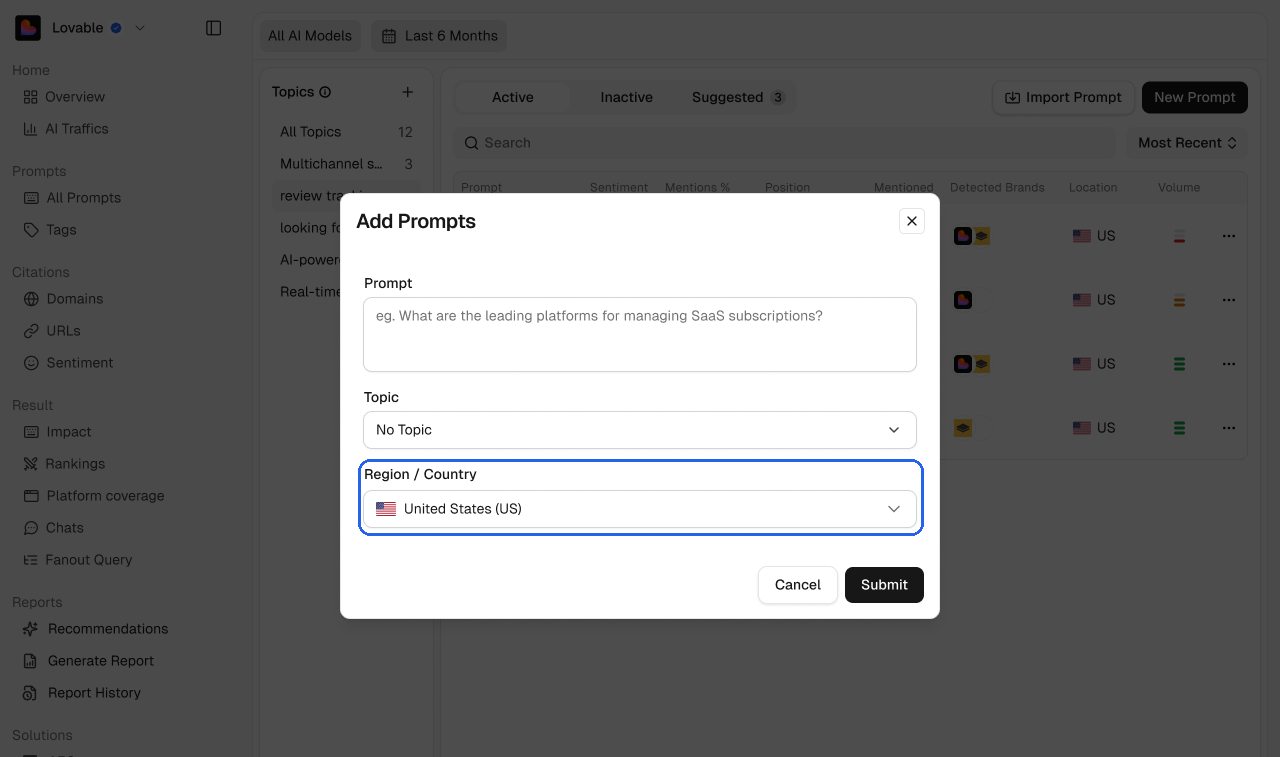This screenshot has width=1280, height=757.
Task: Sort by the Location column header
Action: click(1093, 187)
